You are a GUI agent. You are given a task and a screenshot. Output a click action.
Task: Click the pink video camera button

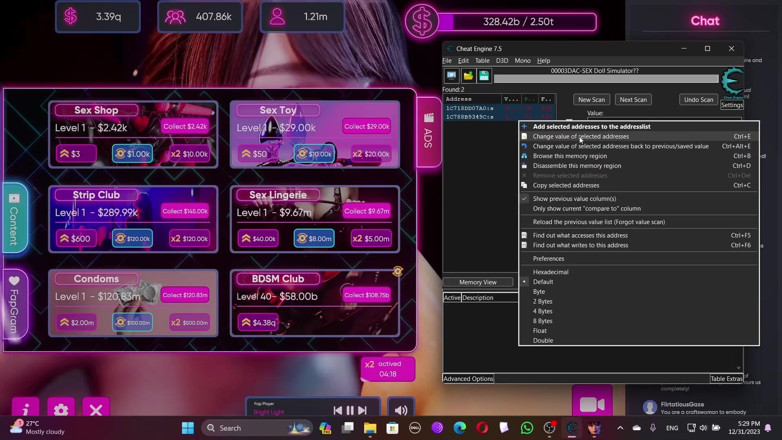(592, 403)
